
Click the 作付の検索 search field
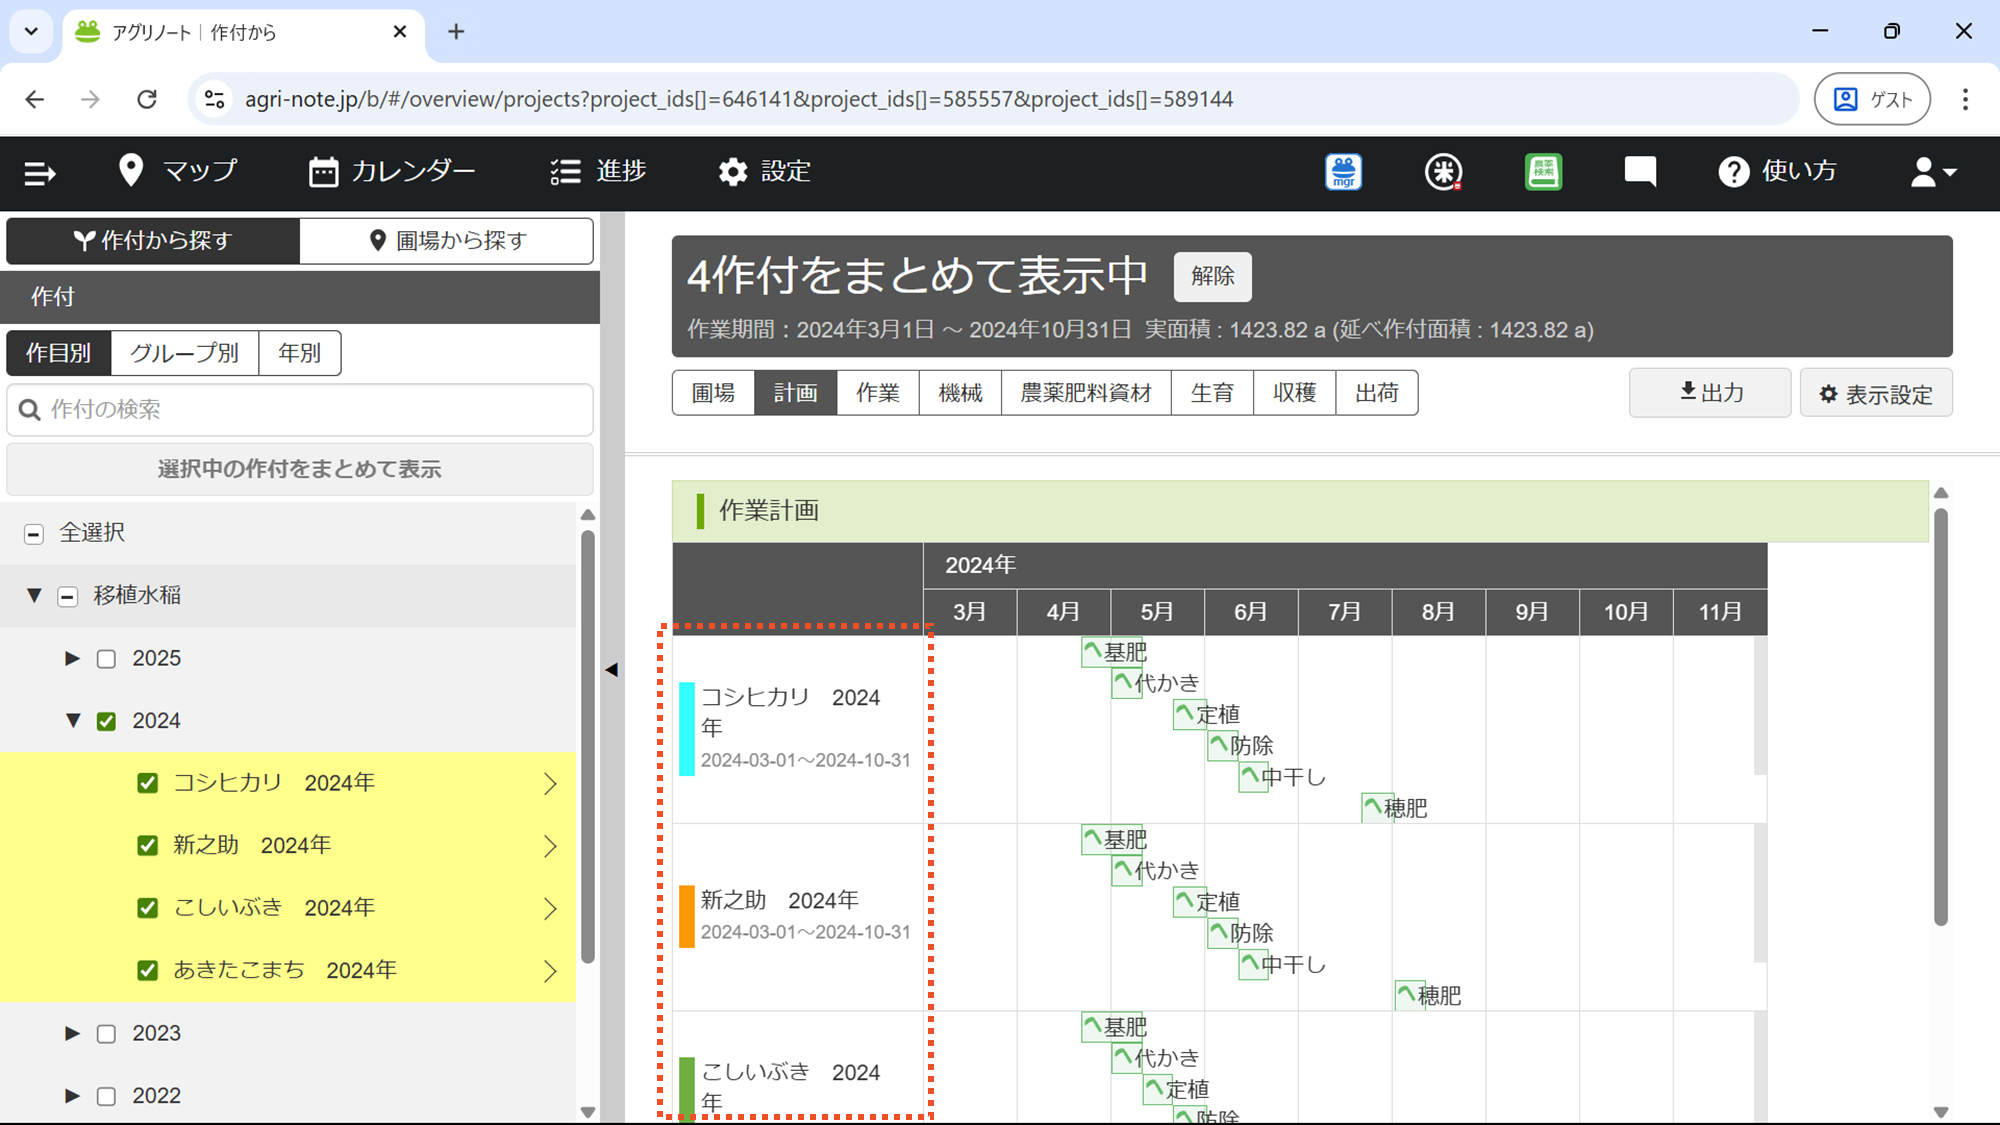tap(300, 410)
